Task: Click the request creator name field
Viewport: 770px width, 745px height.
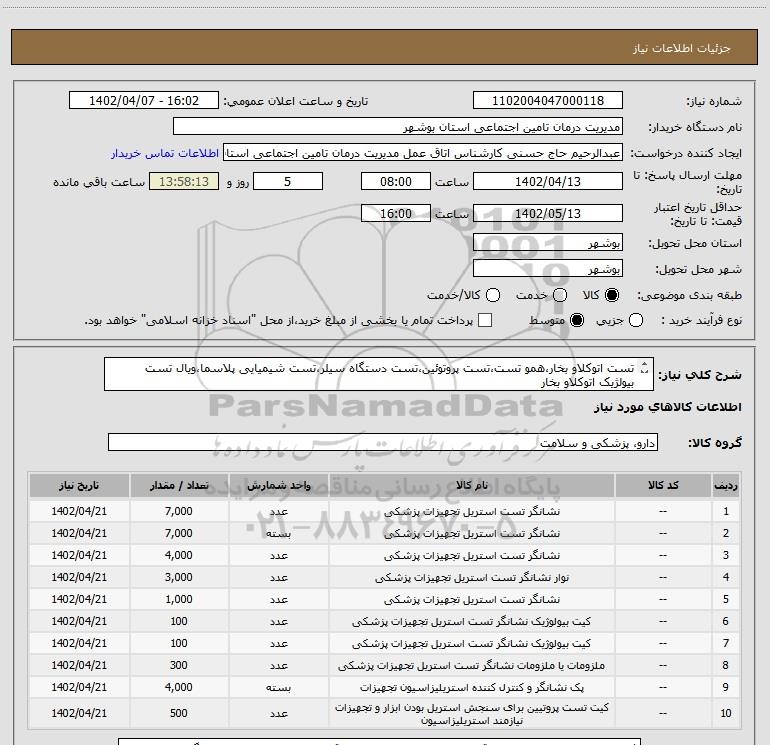Action: pos(423,153)
